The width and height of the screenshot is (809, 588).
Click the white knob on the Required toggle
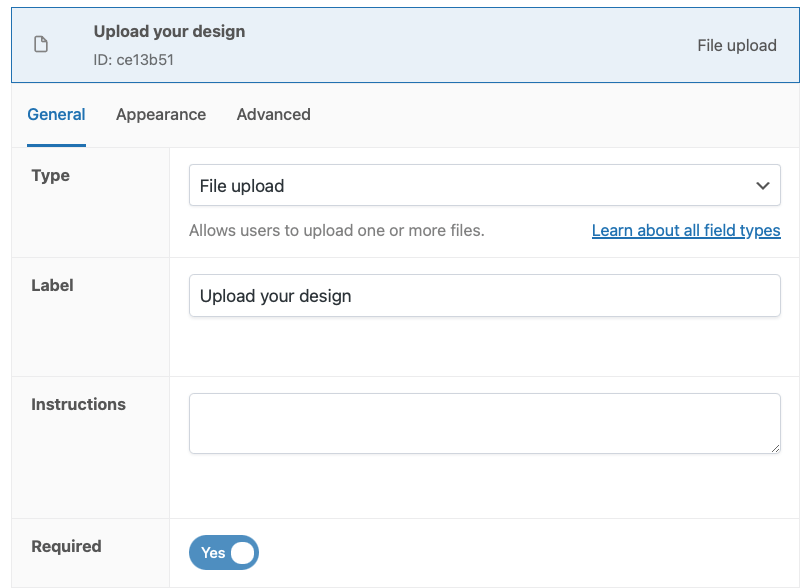coord(242,553)
